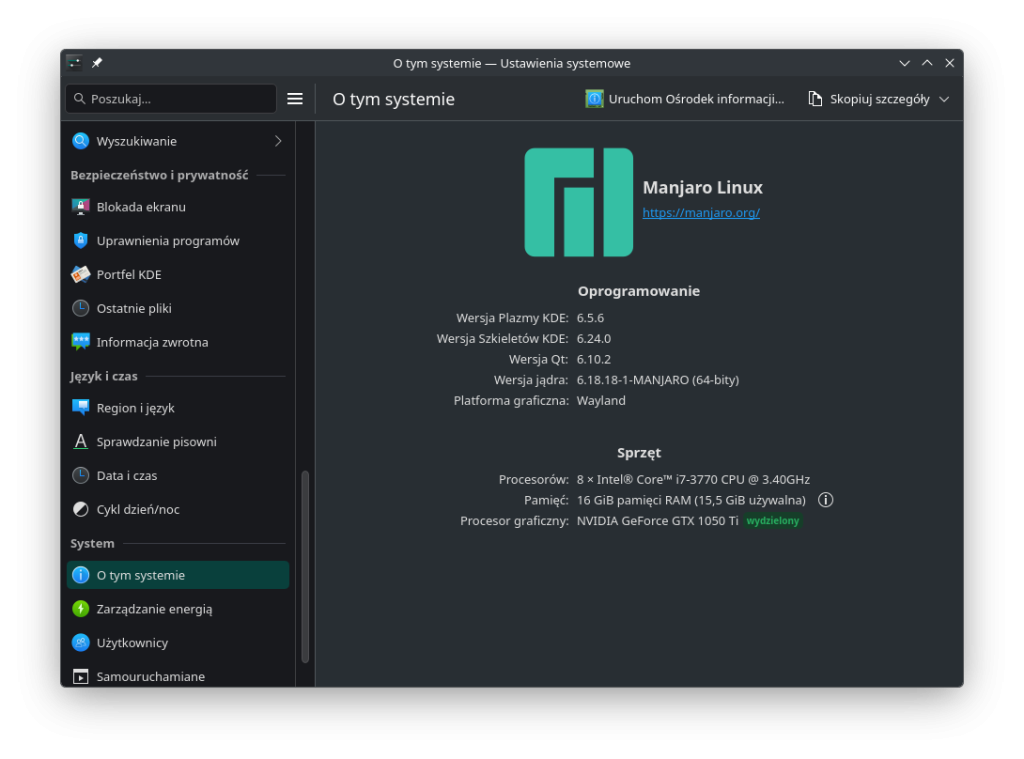Open the hamburger menu next to search
Viewport: 1024px width, 759px height.
click(295, 99)
